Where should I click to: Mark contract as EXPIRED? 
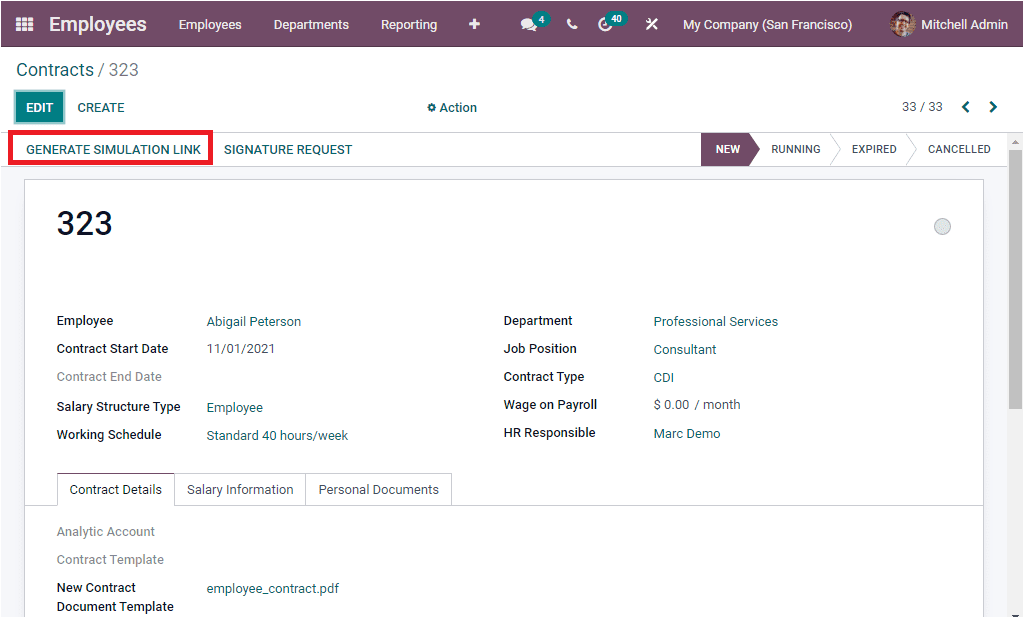click(x=872, y=149)
